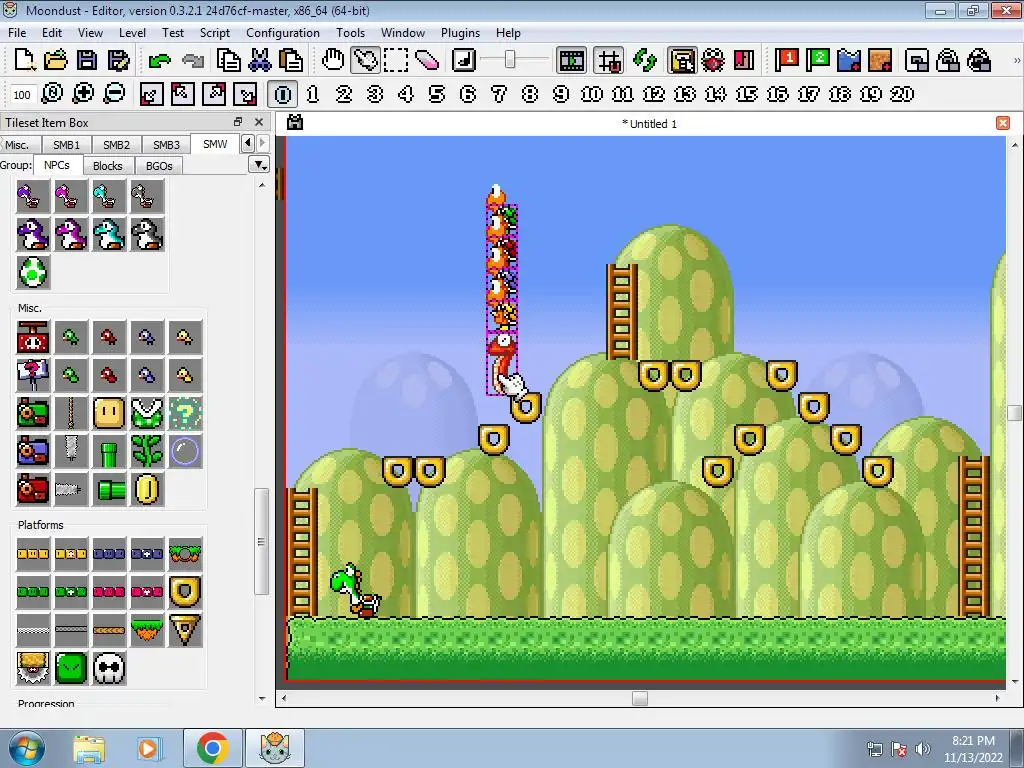Open the file explorer taskbar icon
Screen dimensions: 1024x768
tap(89, 749)
